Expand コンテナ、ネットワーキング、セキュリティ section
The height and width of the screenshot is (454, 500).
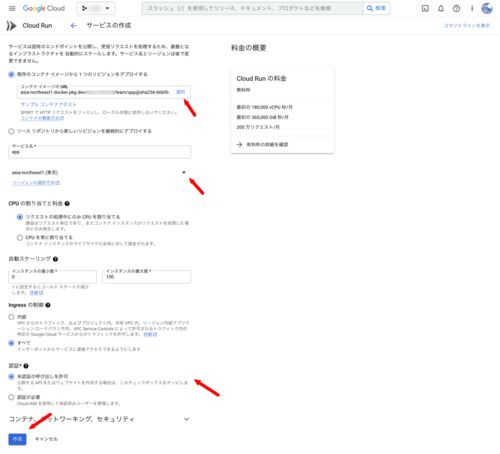coord(99,419)
